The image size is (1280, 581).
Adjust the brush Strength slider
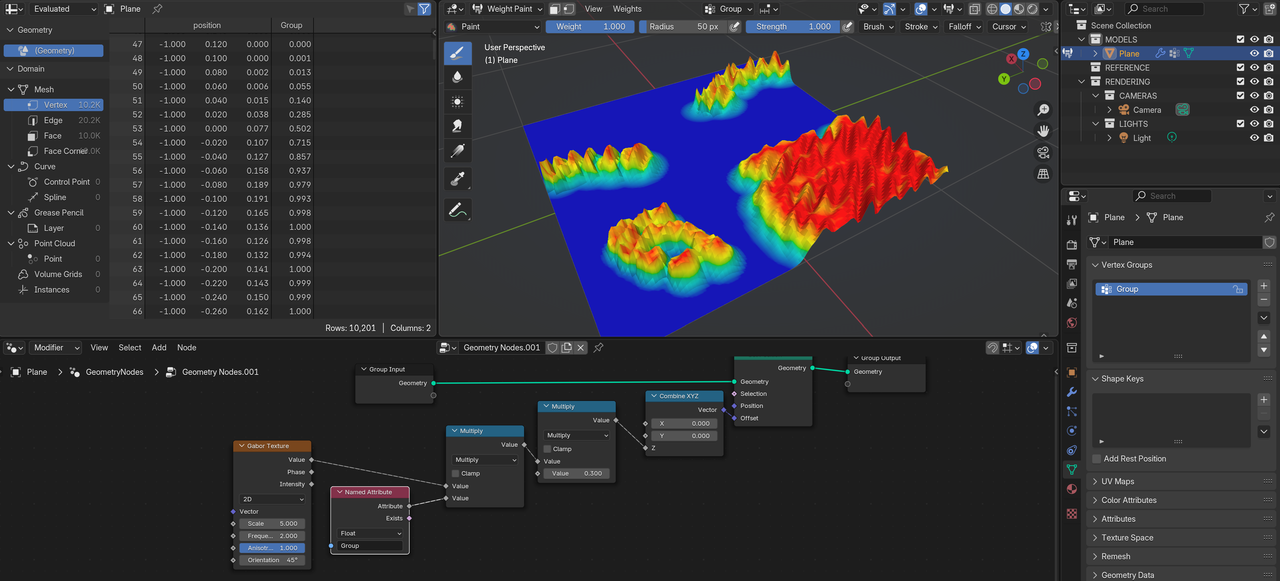(x=790, y=27)
